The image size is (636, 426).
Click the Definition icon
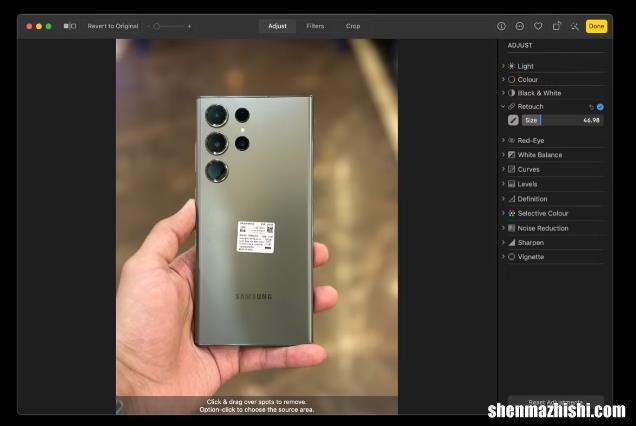click(x=511, y=199)
